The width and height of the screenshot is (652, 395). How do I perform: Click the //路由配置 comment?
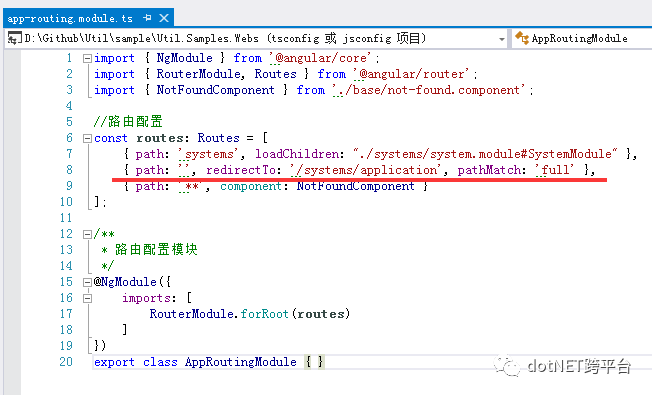pos(128,122)
